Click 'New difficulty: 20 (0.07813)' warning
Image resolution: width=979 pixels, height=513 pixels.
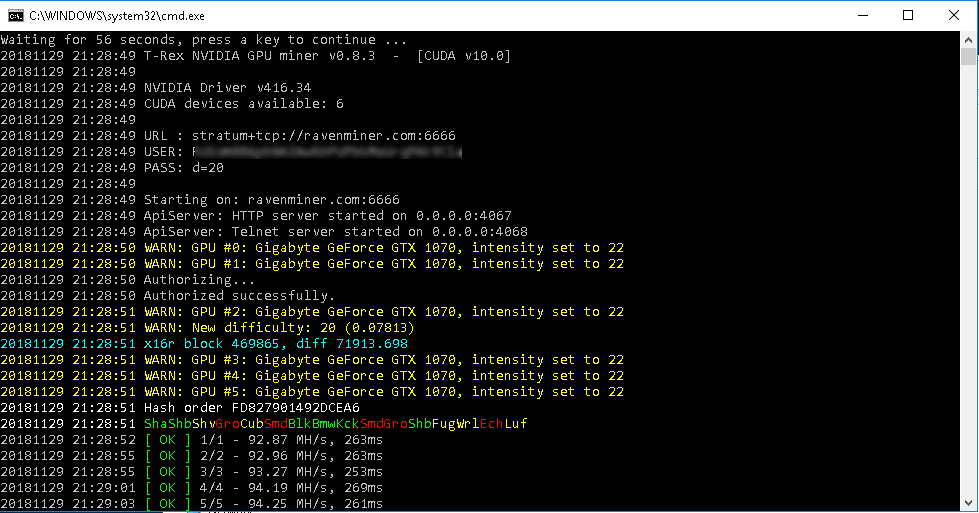[207, 328]
